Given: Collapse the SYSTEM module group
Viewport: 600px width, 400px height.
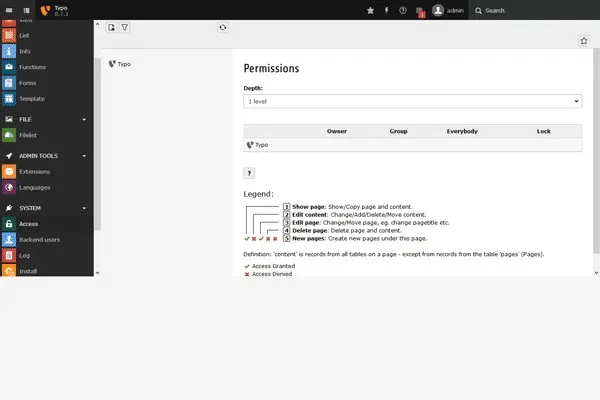Looking at the screenshot, I should click(84, 208).
